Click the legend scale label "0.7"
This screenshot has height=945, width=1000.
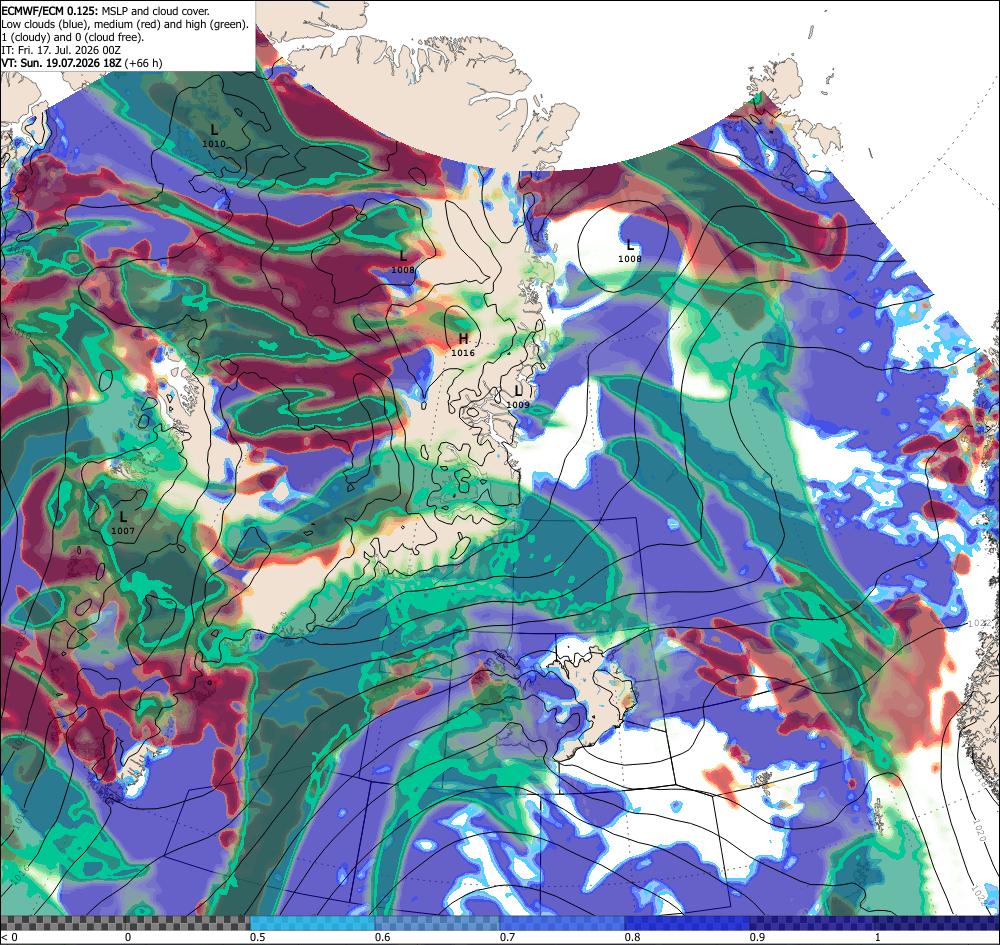click(x=508, y=937)
